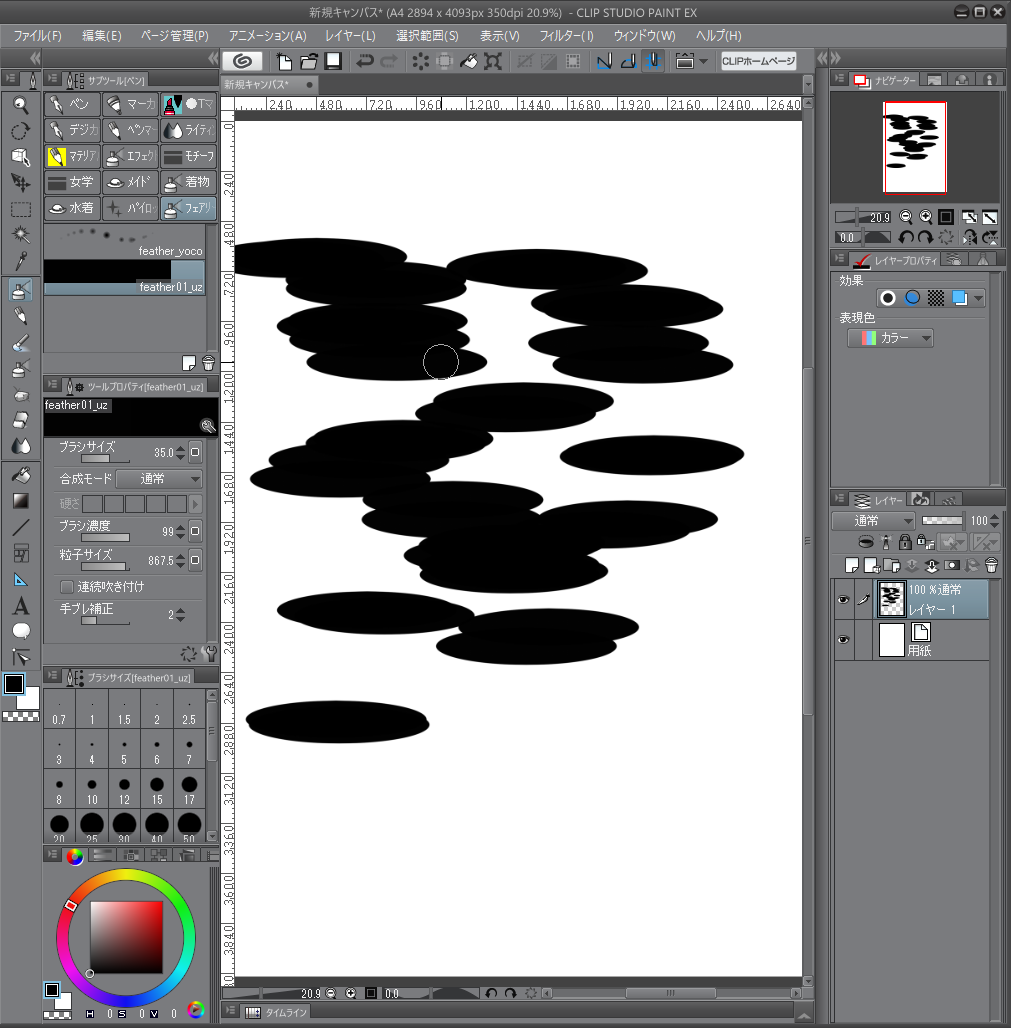Redo action in toolbar
1011x1028 pixels.
click(x=389, y=61)
